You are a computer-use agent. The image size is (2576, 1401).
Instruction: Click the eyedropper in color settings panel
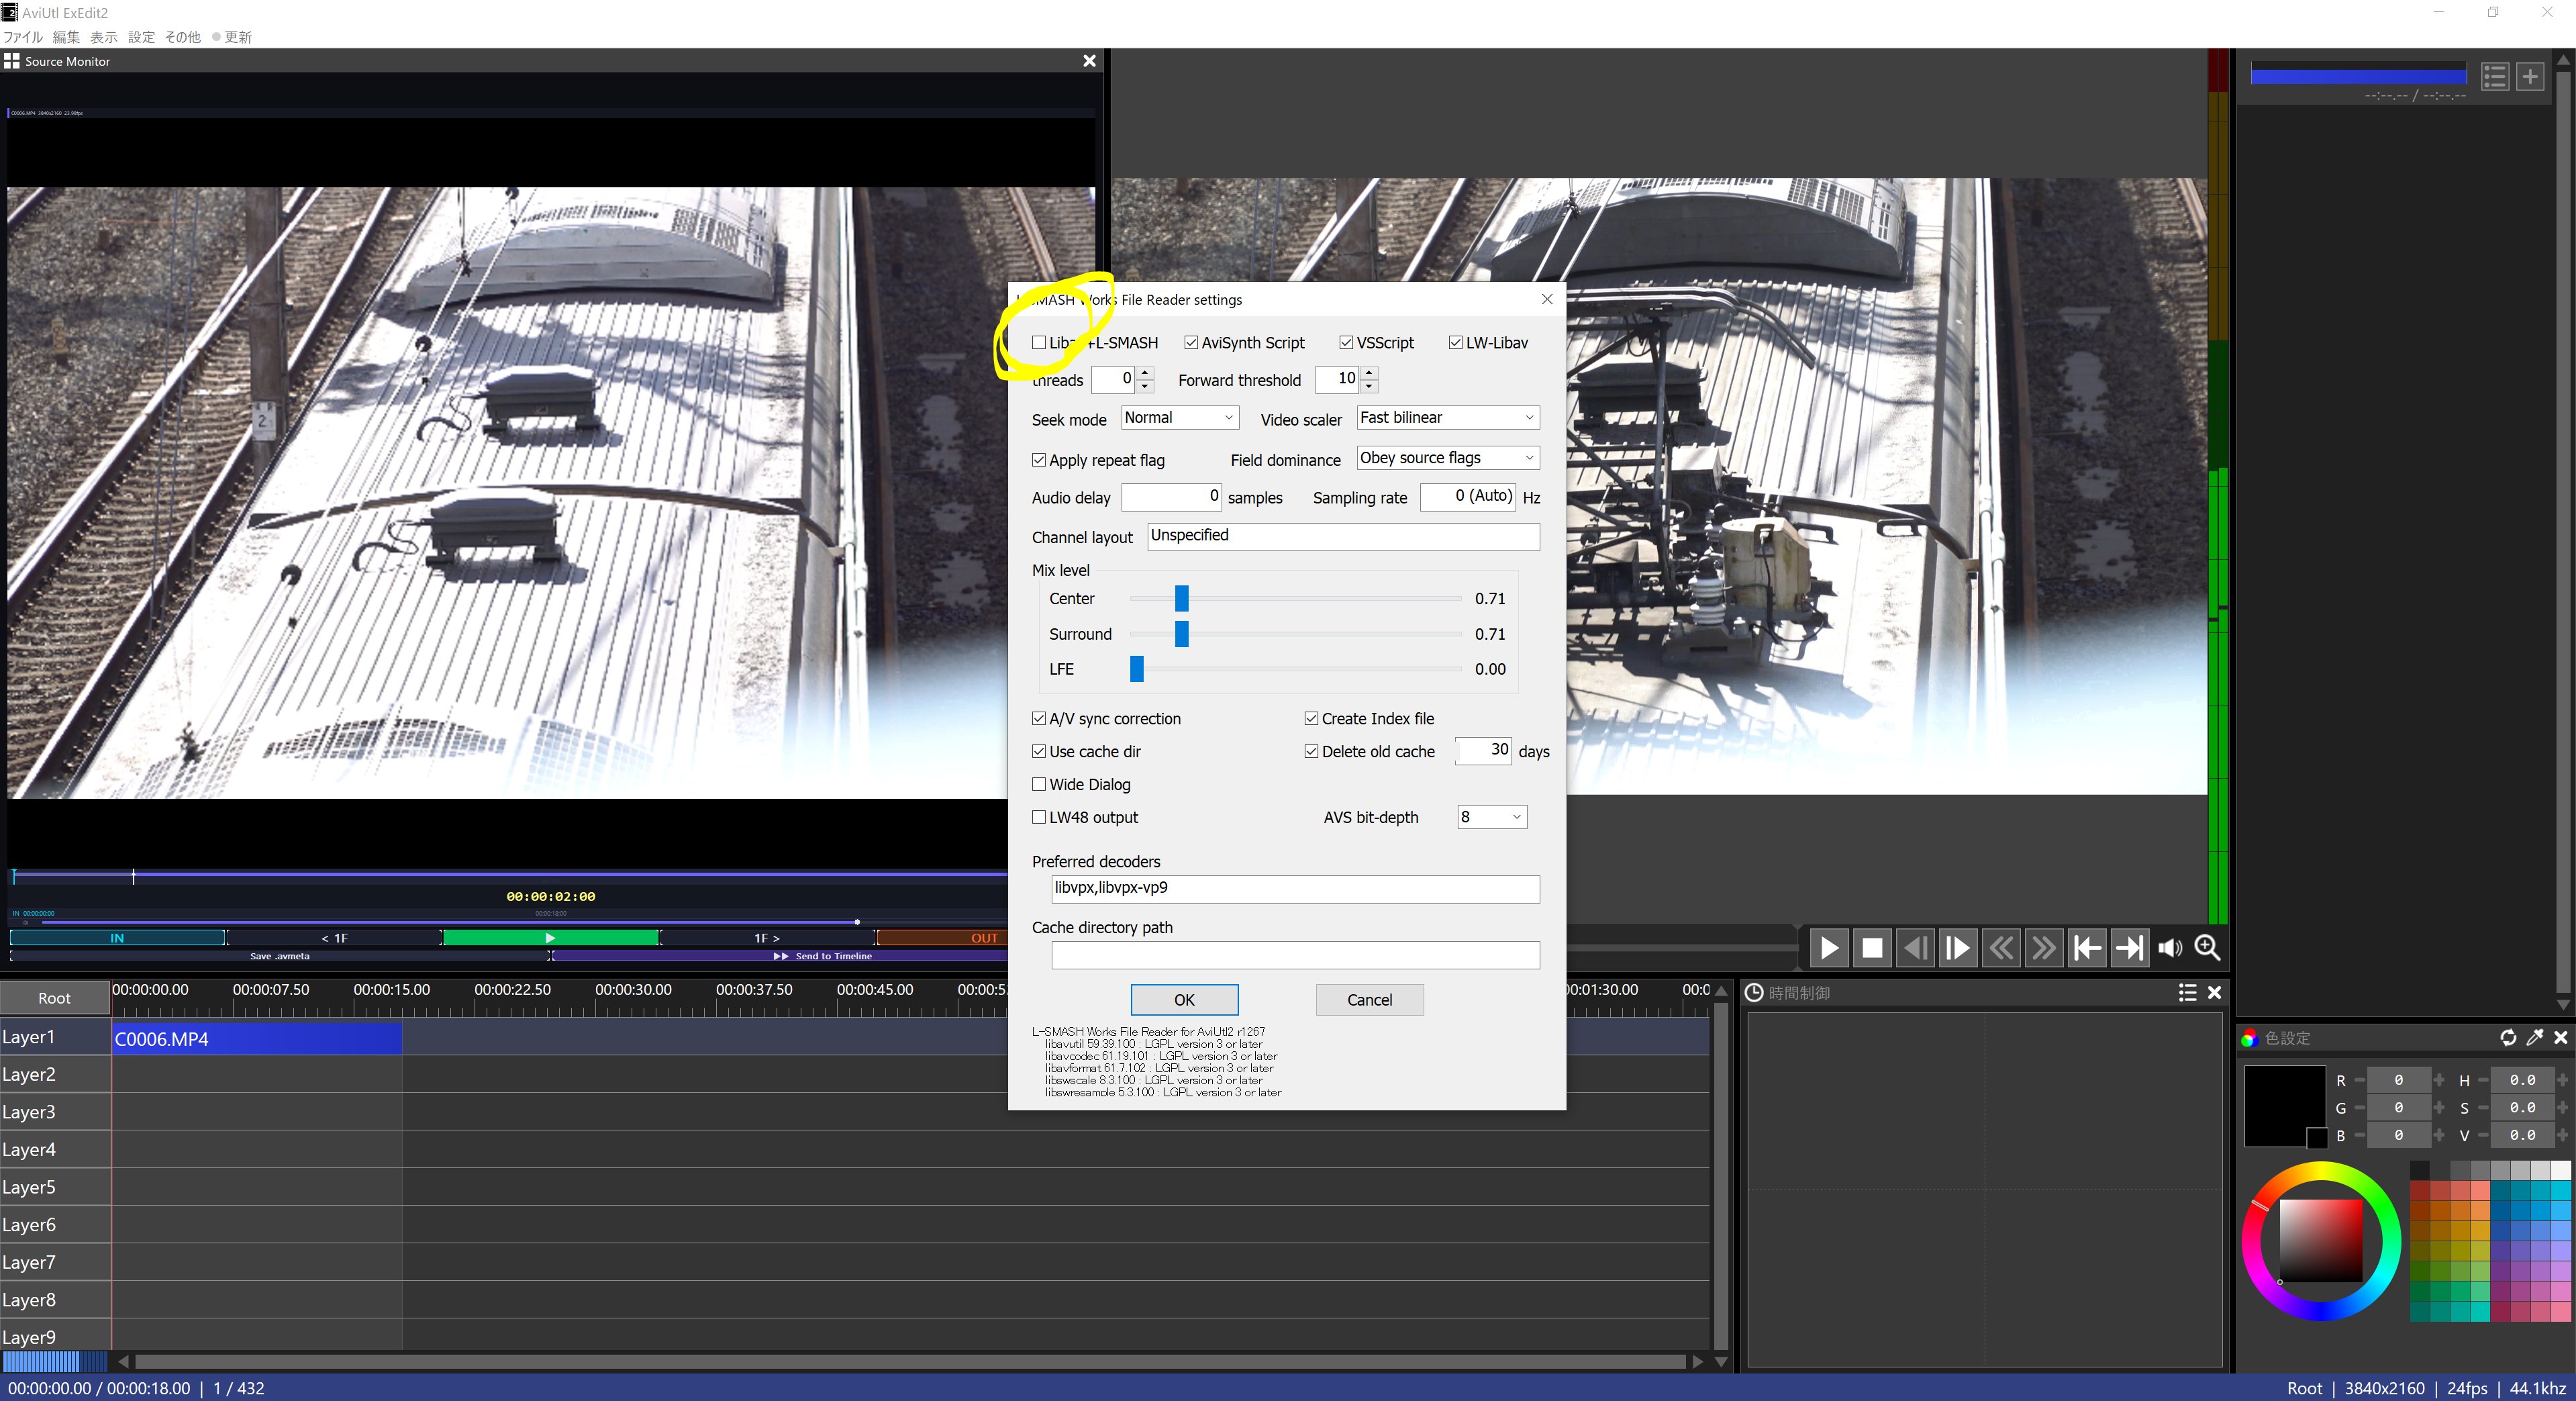tap(2534, 1038)
